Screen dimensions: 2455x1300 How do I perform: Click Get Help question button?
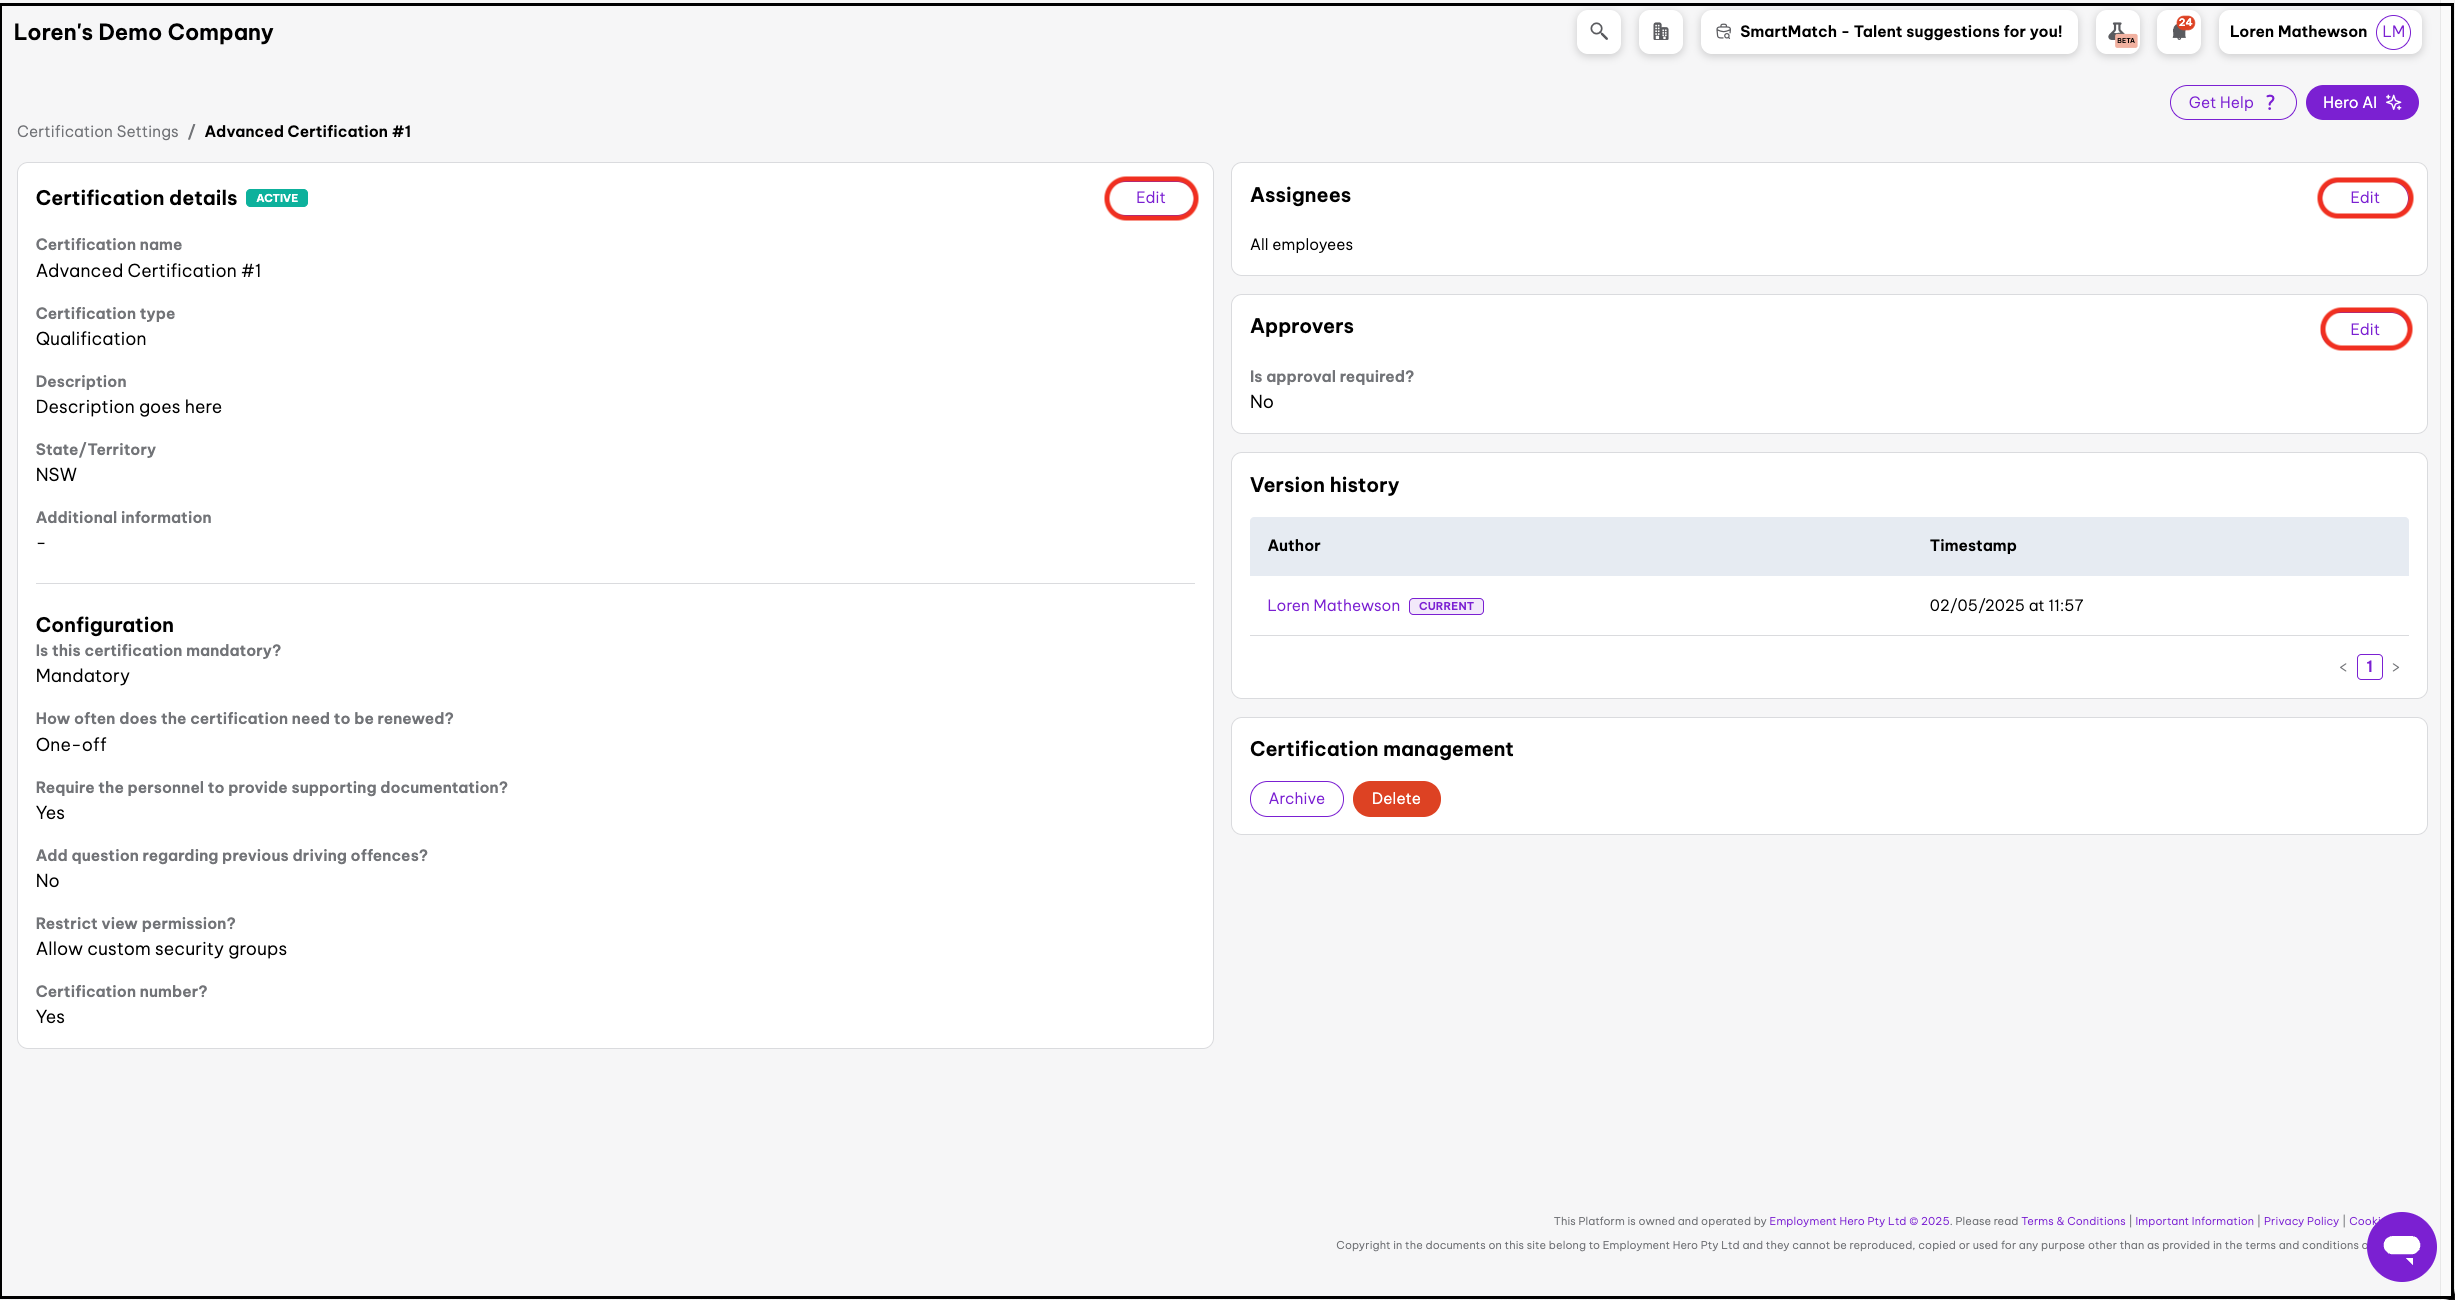coord(2231,102)
